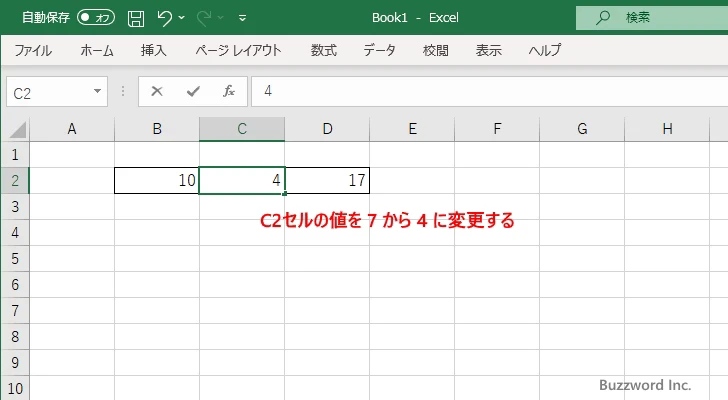This screenshot has width=728, height=400.
Task: Open the Customize Quick Access Toolbar dropdown
Action: (x=242, y=17)
